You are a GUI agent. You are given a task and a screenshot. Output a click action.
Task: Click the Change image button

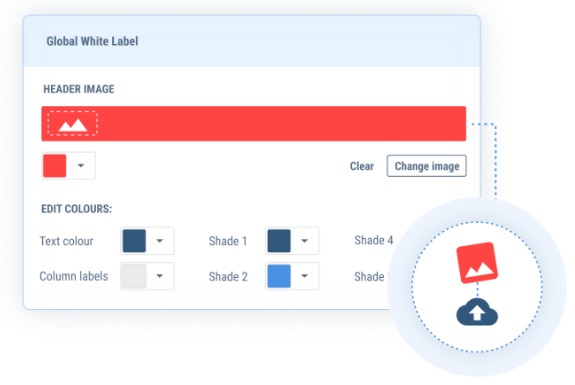tap(426, 166)
